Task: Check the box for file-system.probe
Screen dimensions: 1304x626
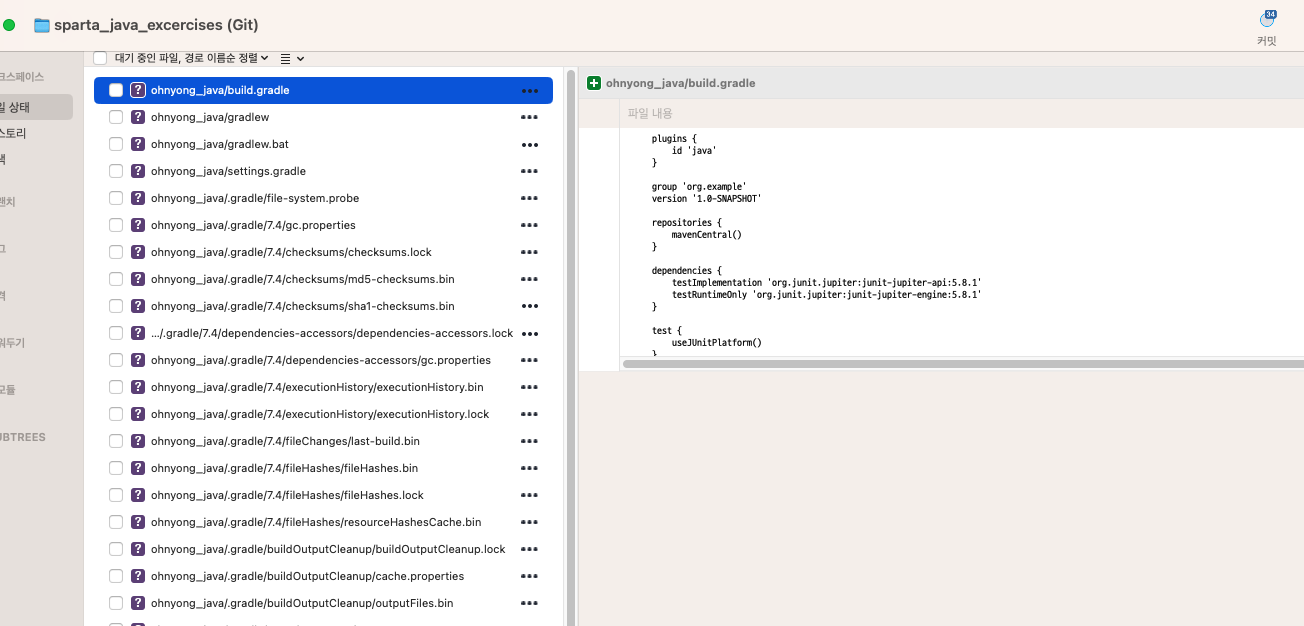Action: tap(116, 198)
